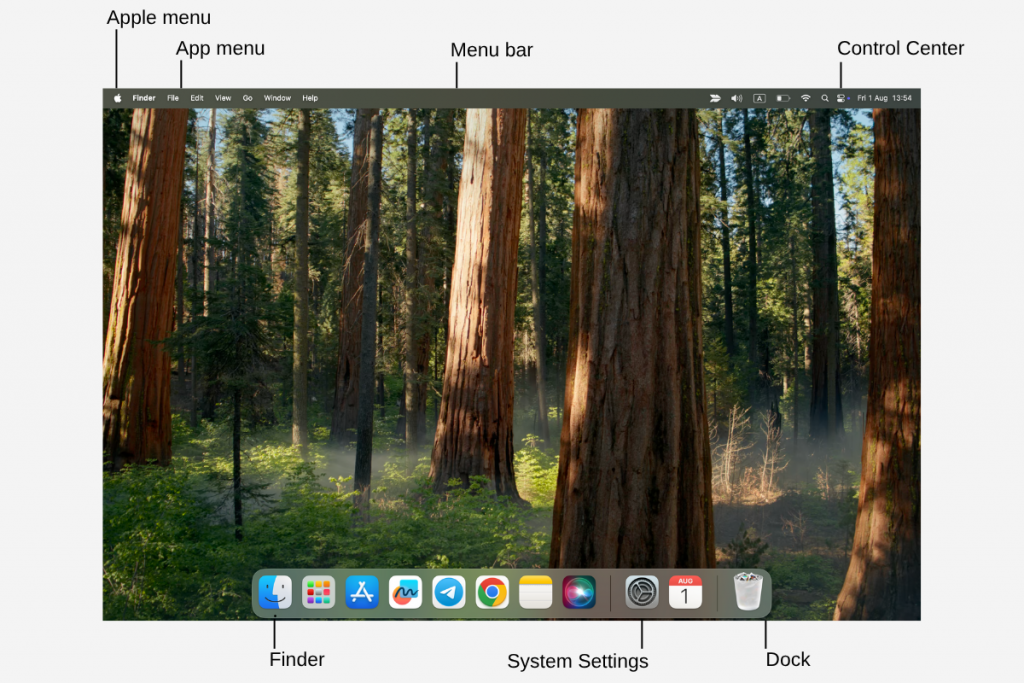This screenshot has height=683, width=1024.
Task: Click the Spotlight search magnifier
Action: click(824, 98)
